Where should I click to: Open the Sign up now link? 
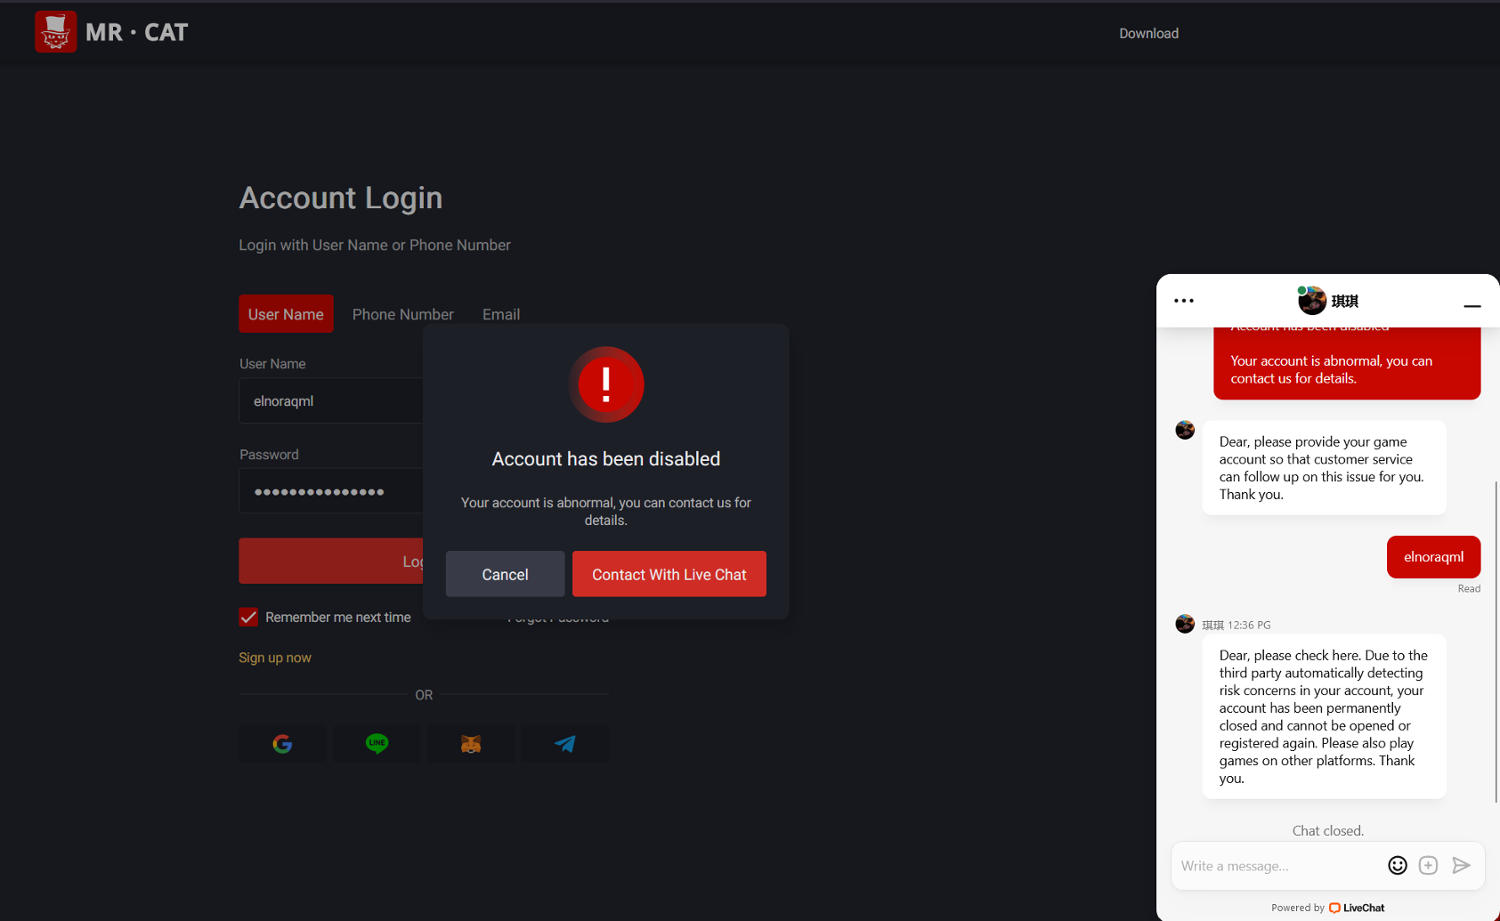[x=275, y=658]
